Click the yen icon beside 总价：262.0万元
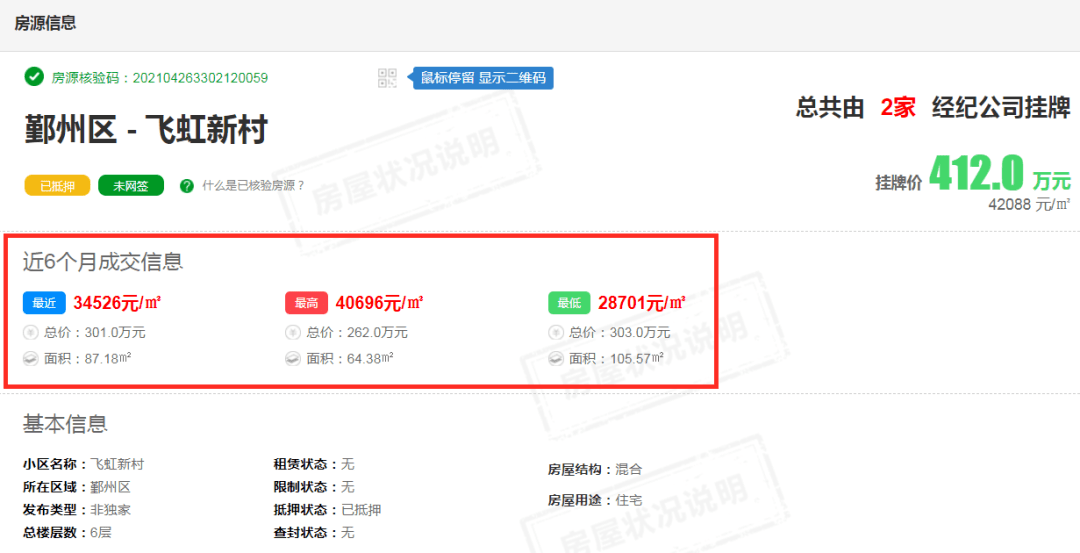1080x553 pixels. coord(293,333)
